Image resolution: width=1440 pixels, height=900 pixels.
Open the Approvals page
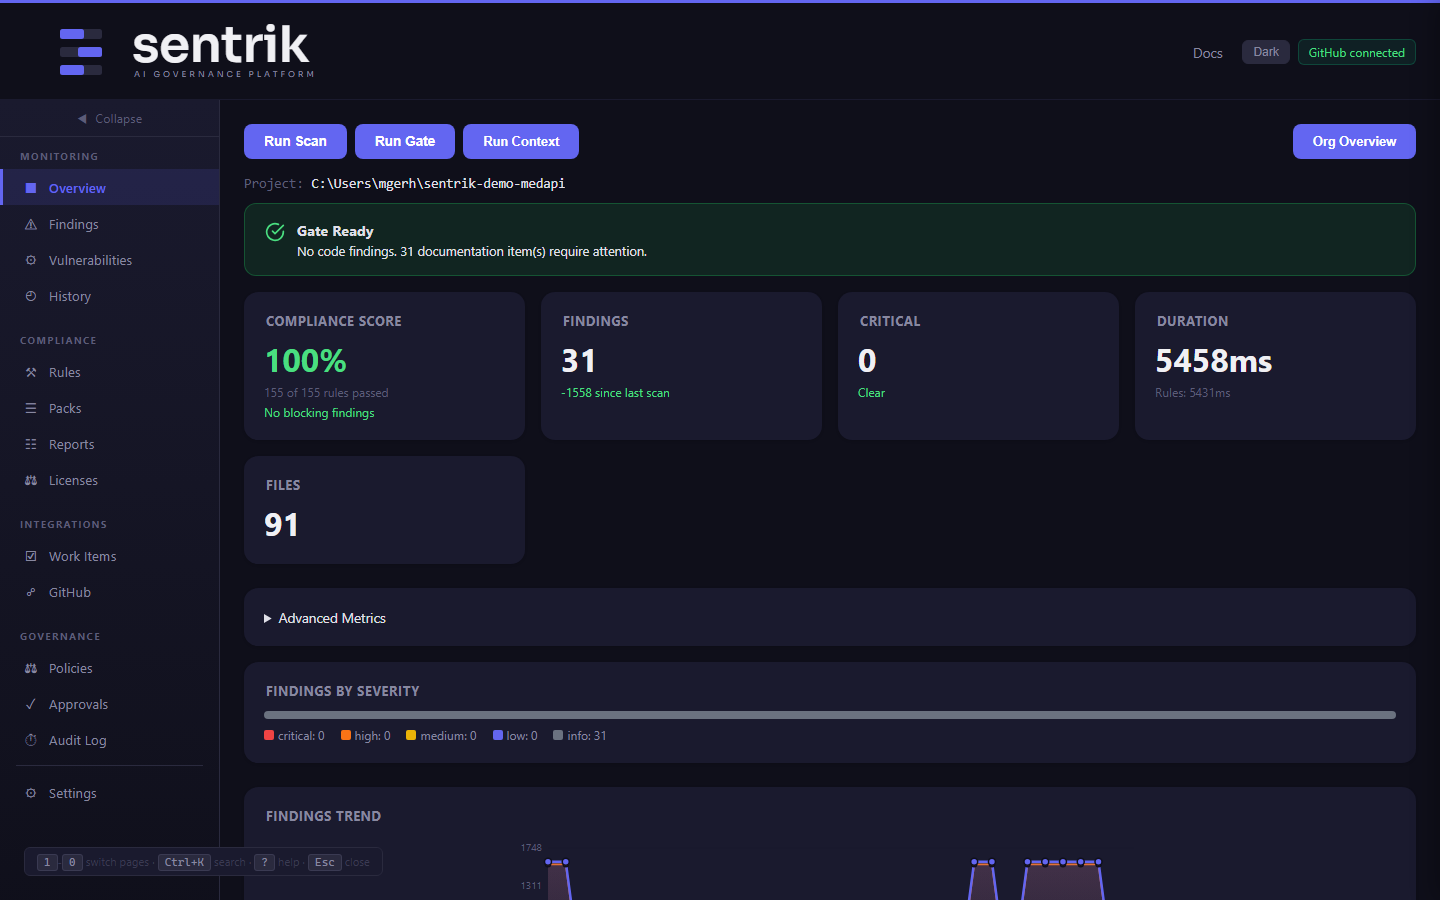tap(110, 704)
